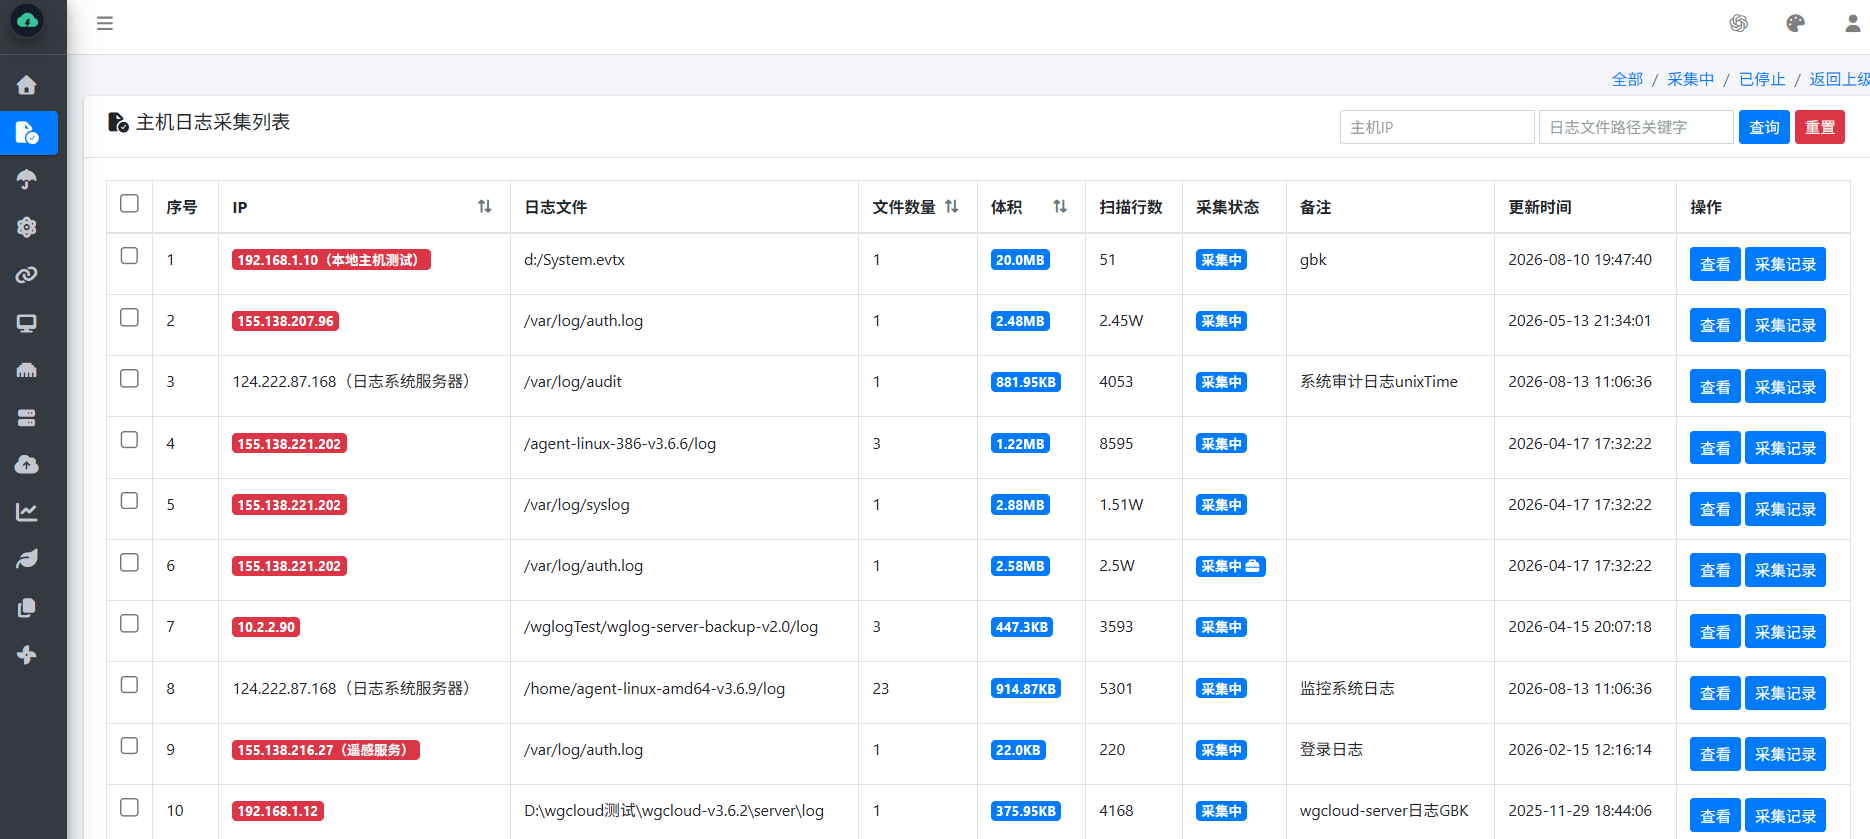This screenshot has height=839, width=1870.
Task: Click 查看 for the /var/log/audit row
Action: click(x=1715, y=387)
